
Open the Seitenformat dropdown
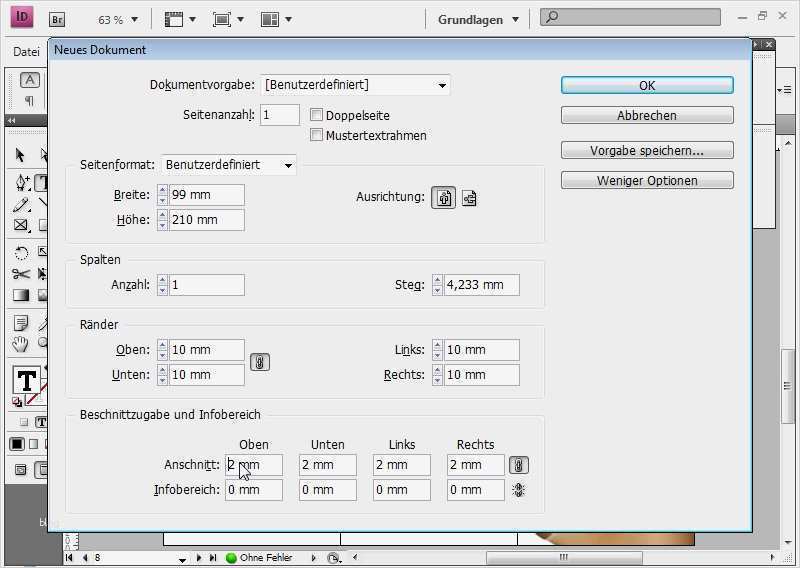(x=229, y=165)
